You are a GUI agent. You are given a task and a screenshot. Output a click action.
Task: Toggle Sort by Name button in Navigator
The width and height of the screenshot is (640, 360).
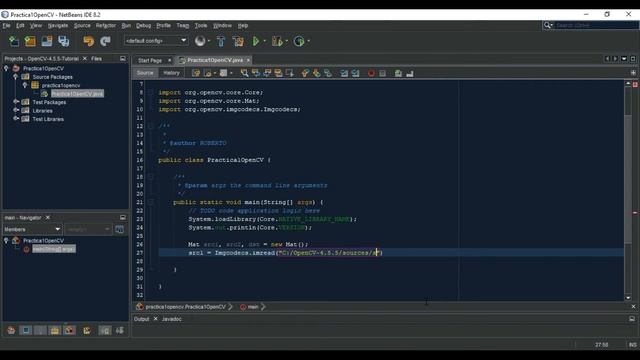(105, 330)
